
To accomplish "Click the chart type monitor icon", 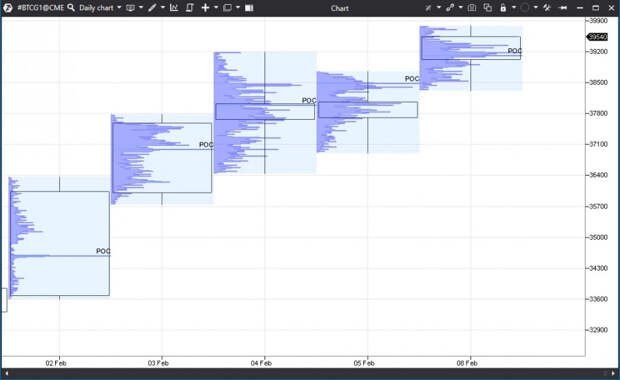I will [x=130, y=8].
